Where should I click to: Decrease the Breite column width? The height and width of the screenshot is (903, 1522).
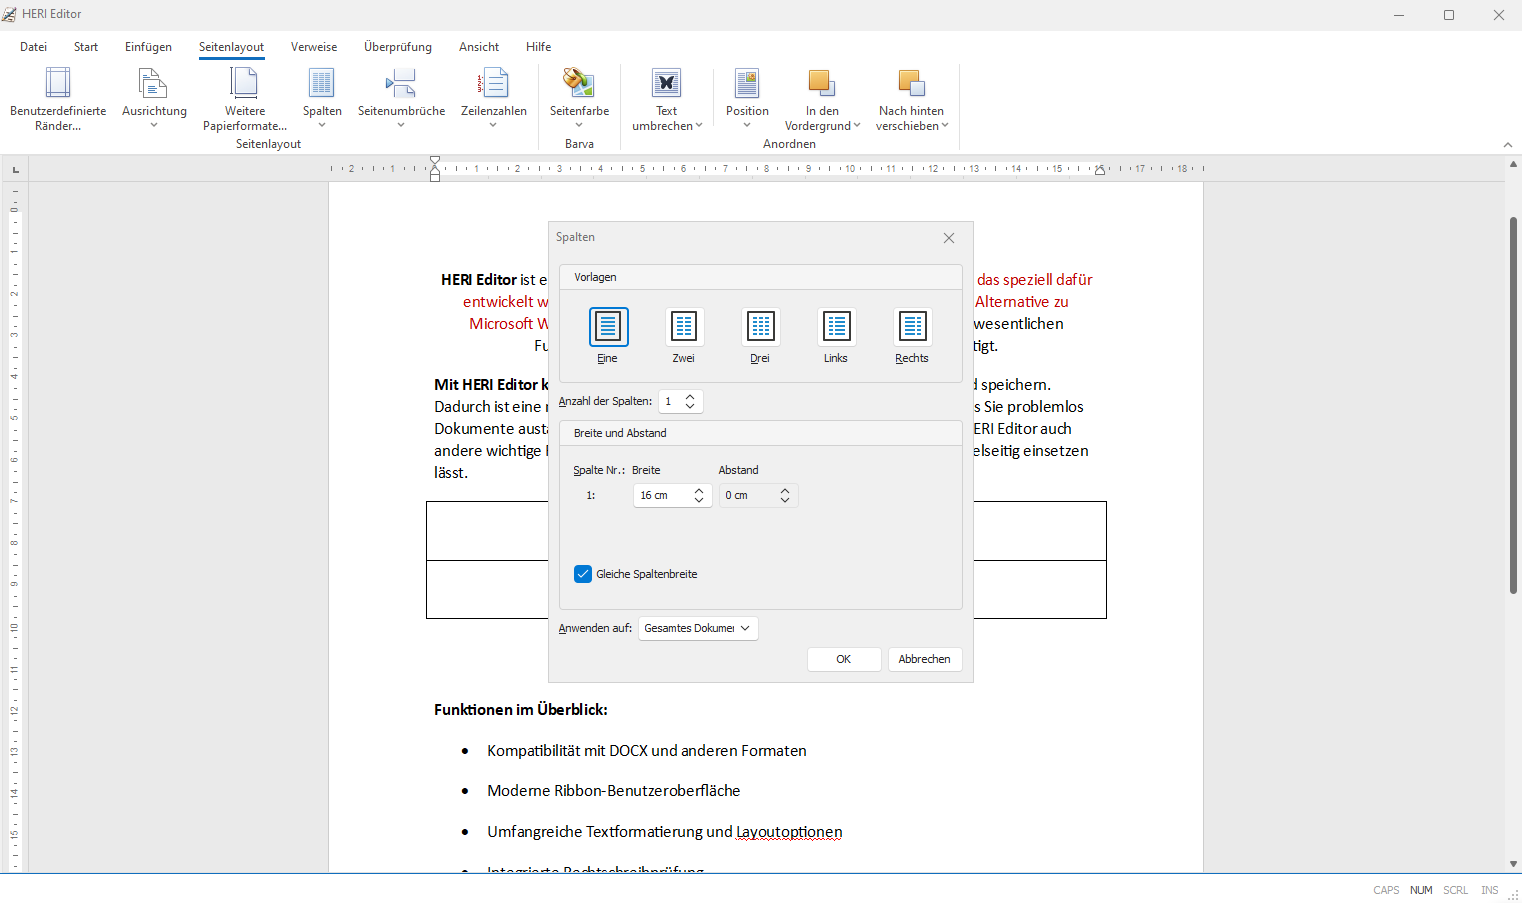[699, 500]
